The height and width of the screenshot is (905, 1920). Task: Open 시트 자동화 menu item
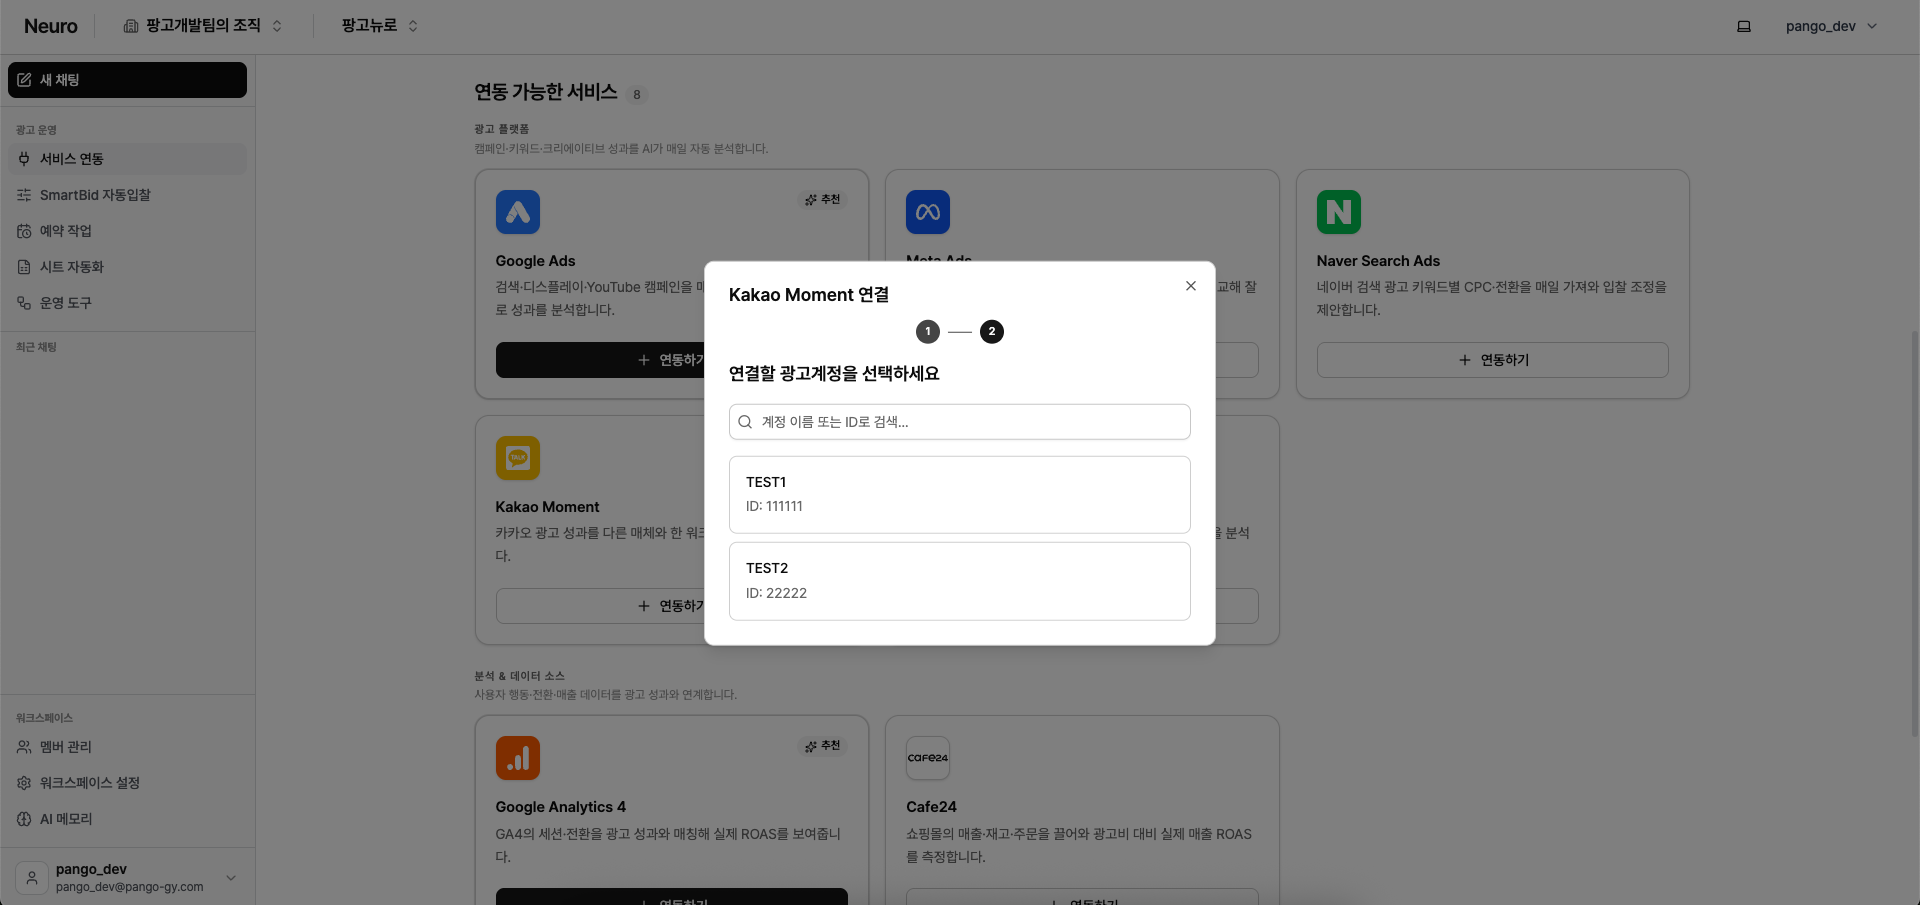click(x=127, y=267)
